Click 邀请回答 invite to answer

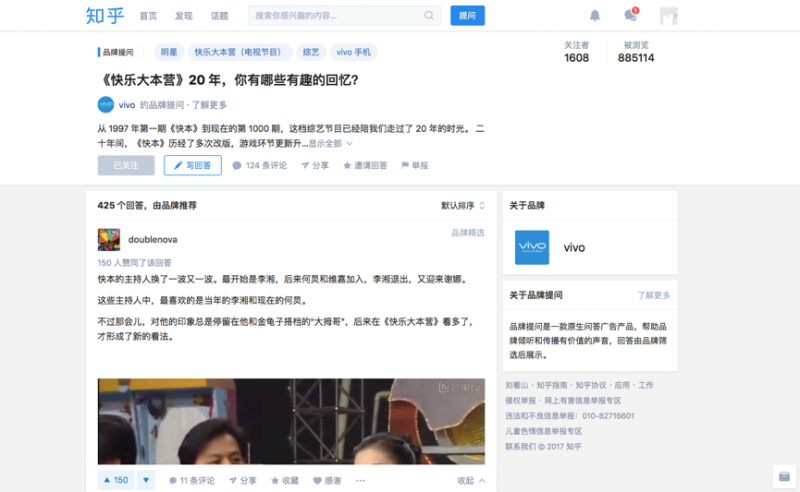(x=365, y=165)
